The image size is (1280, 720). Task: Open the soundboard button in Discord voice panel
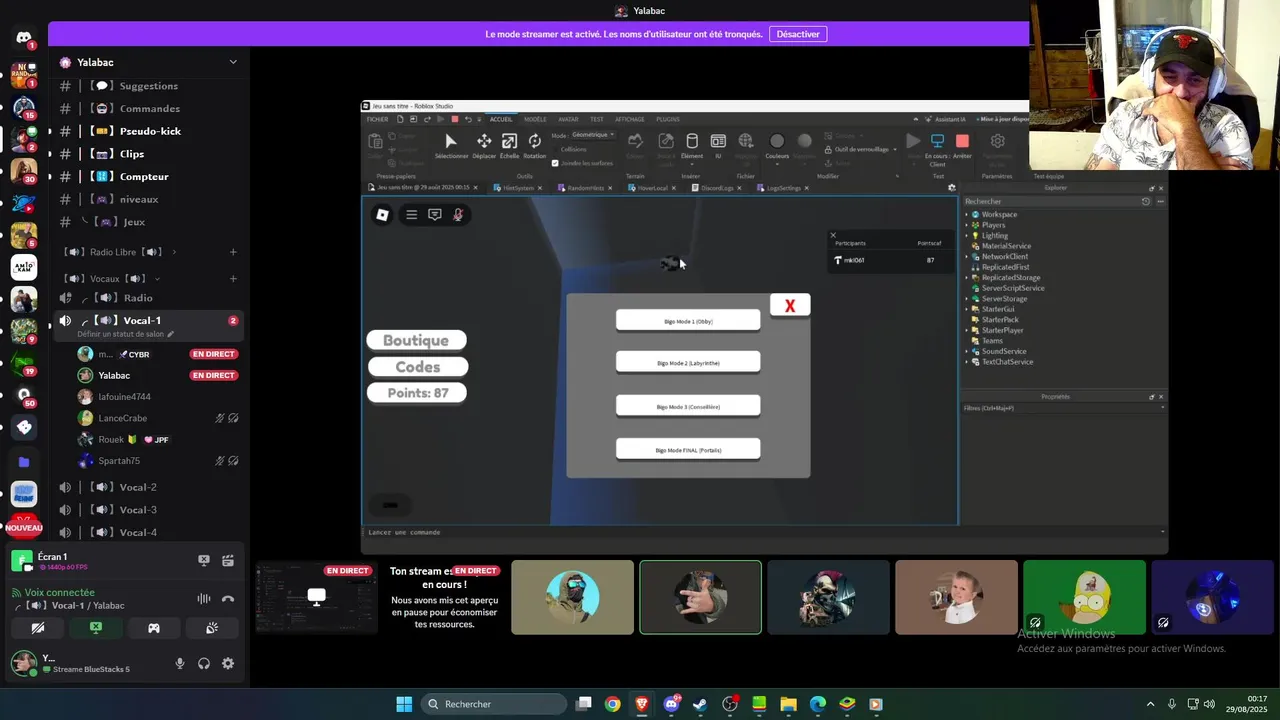coord(212,628)
